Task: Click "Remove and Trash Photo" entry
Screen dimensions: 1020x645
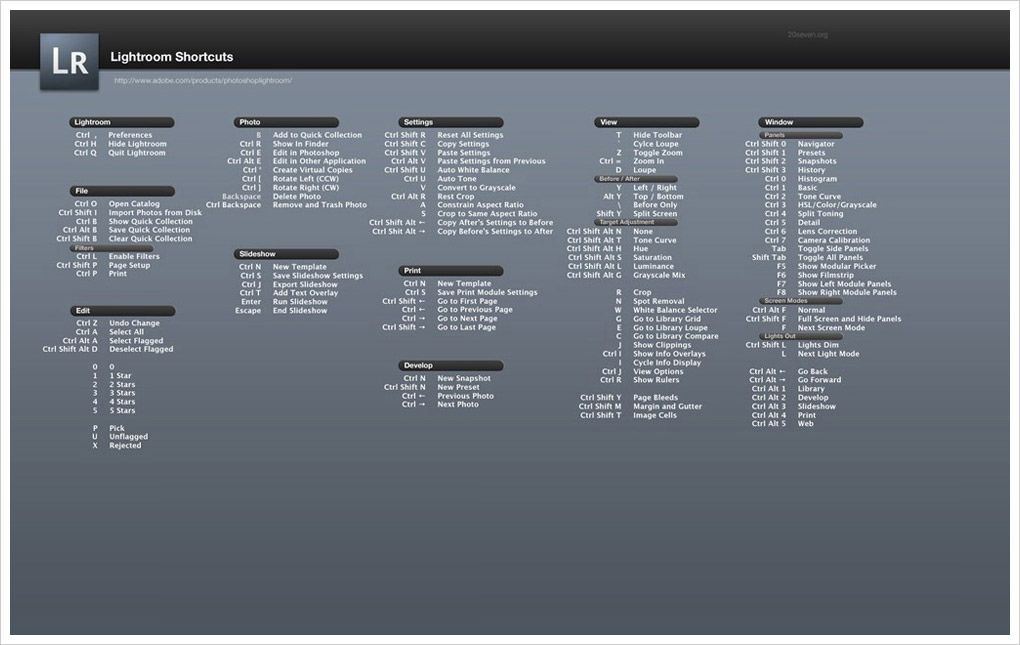Action: [320, 205]
